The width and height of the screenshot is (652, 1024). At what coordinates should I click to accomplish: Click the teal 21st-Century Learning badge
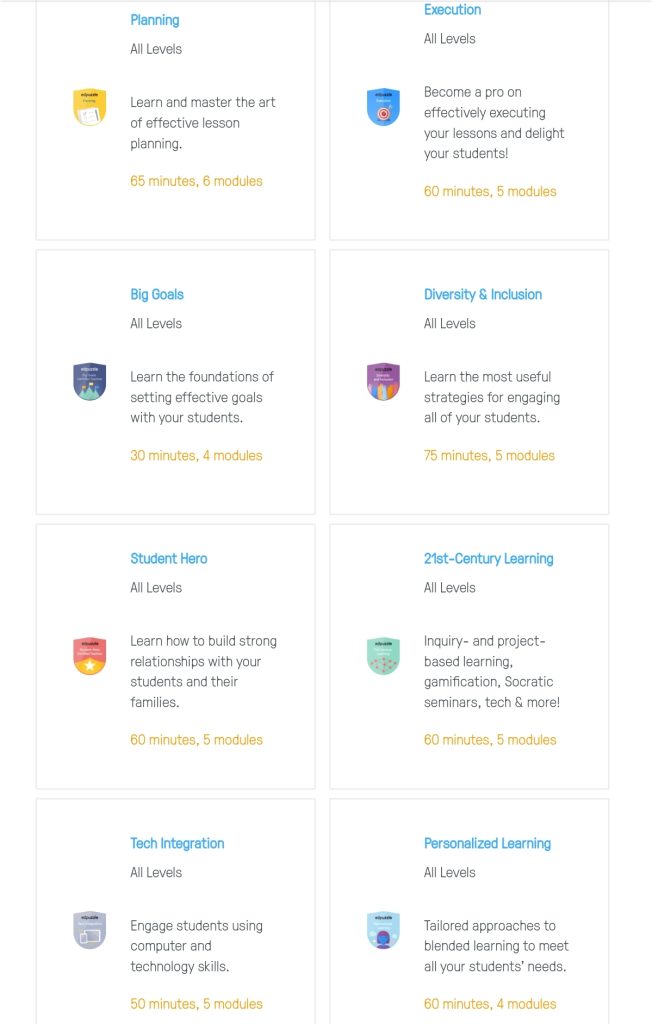(x=383, y=656)
